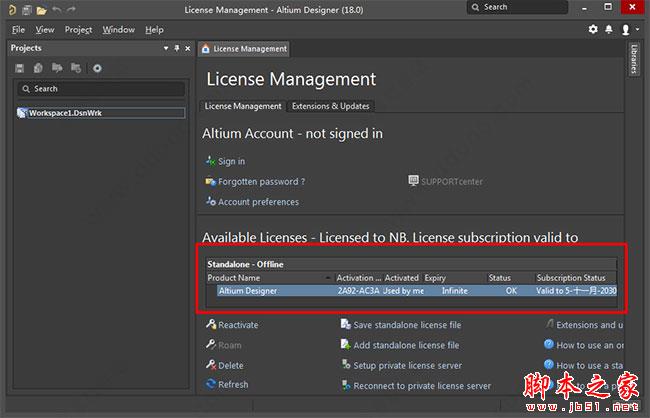Pin the Projects panel with pushpin icon
Screen dimensions: 650x418
click(178, 48)
